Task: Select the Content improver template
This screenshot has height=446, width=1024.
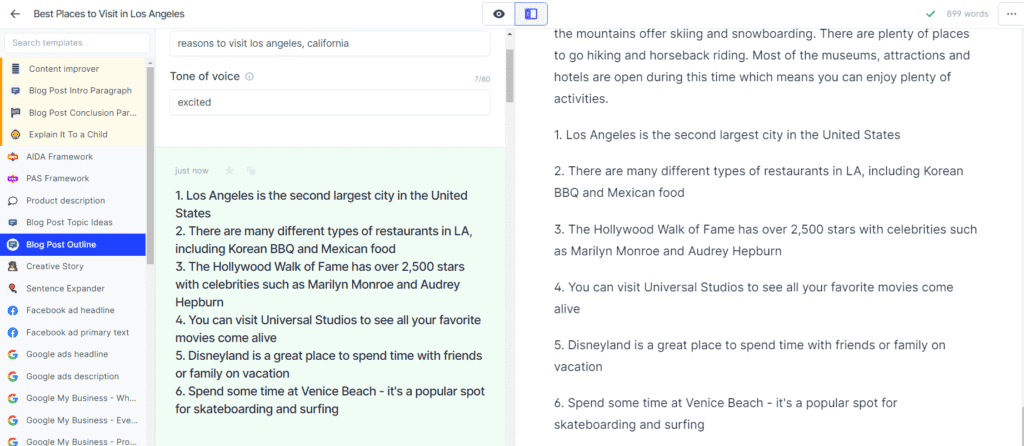Action: click(73, 69)
